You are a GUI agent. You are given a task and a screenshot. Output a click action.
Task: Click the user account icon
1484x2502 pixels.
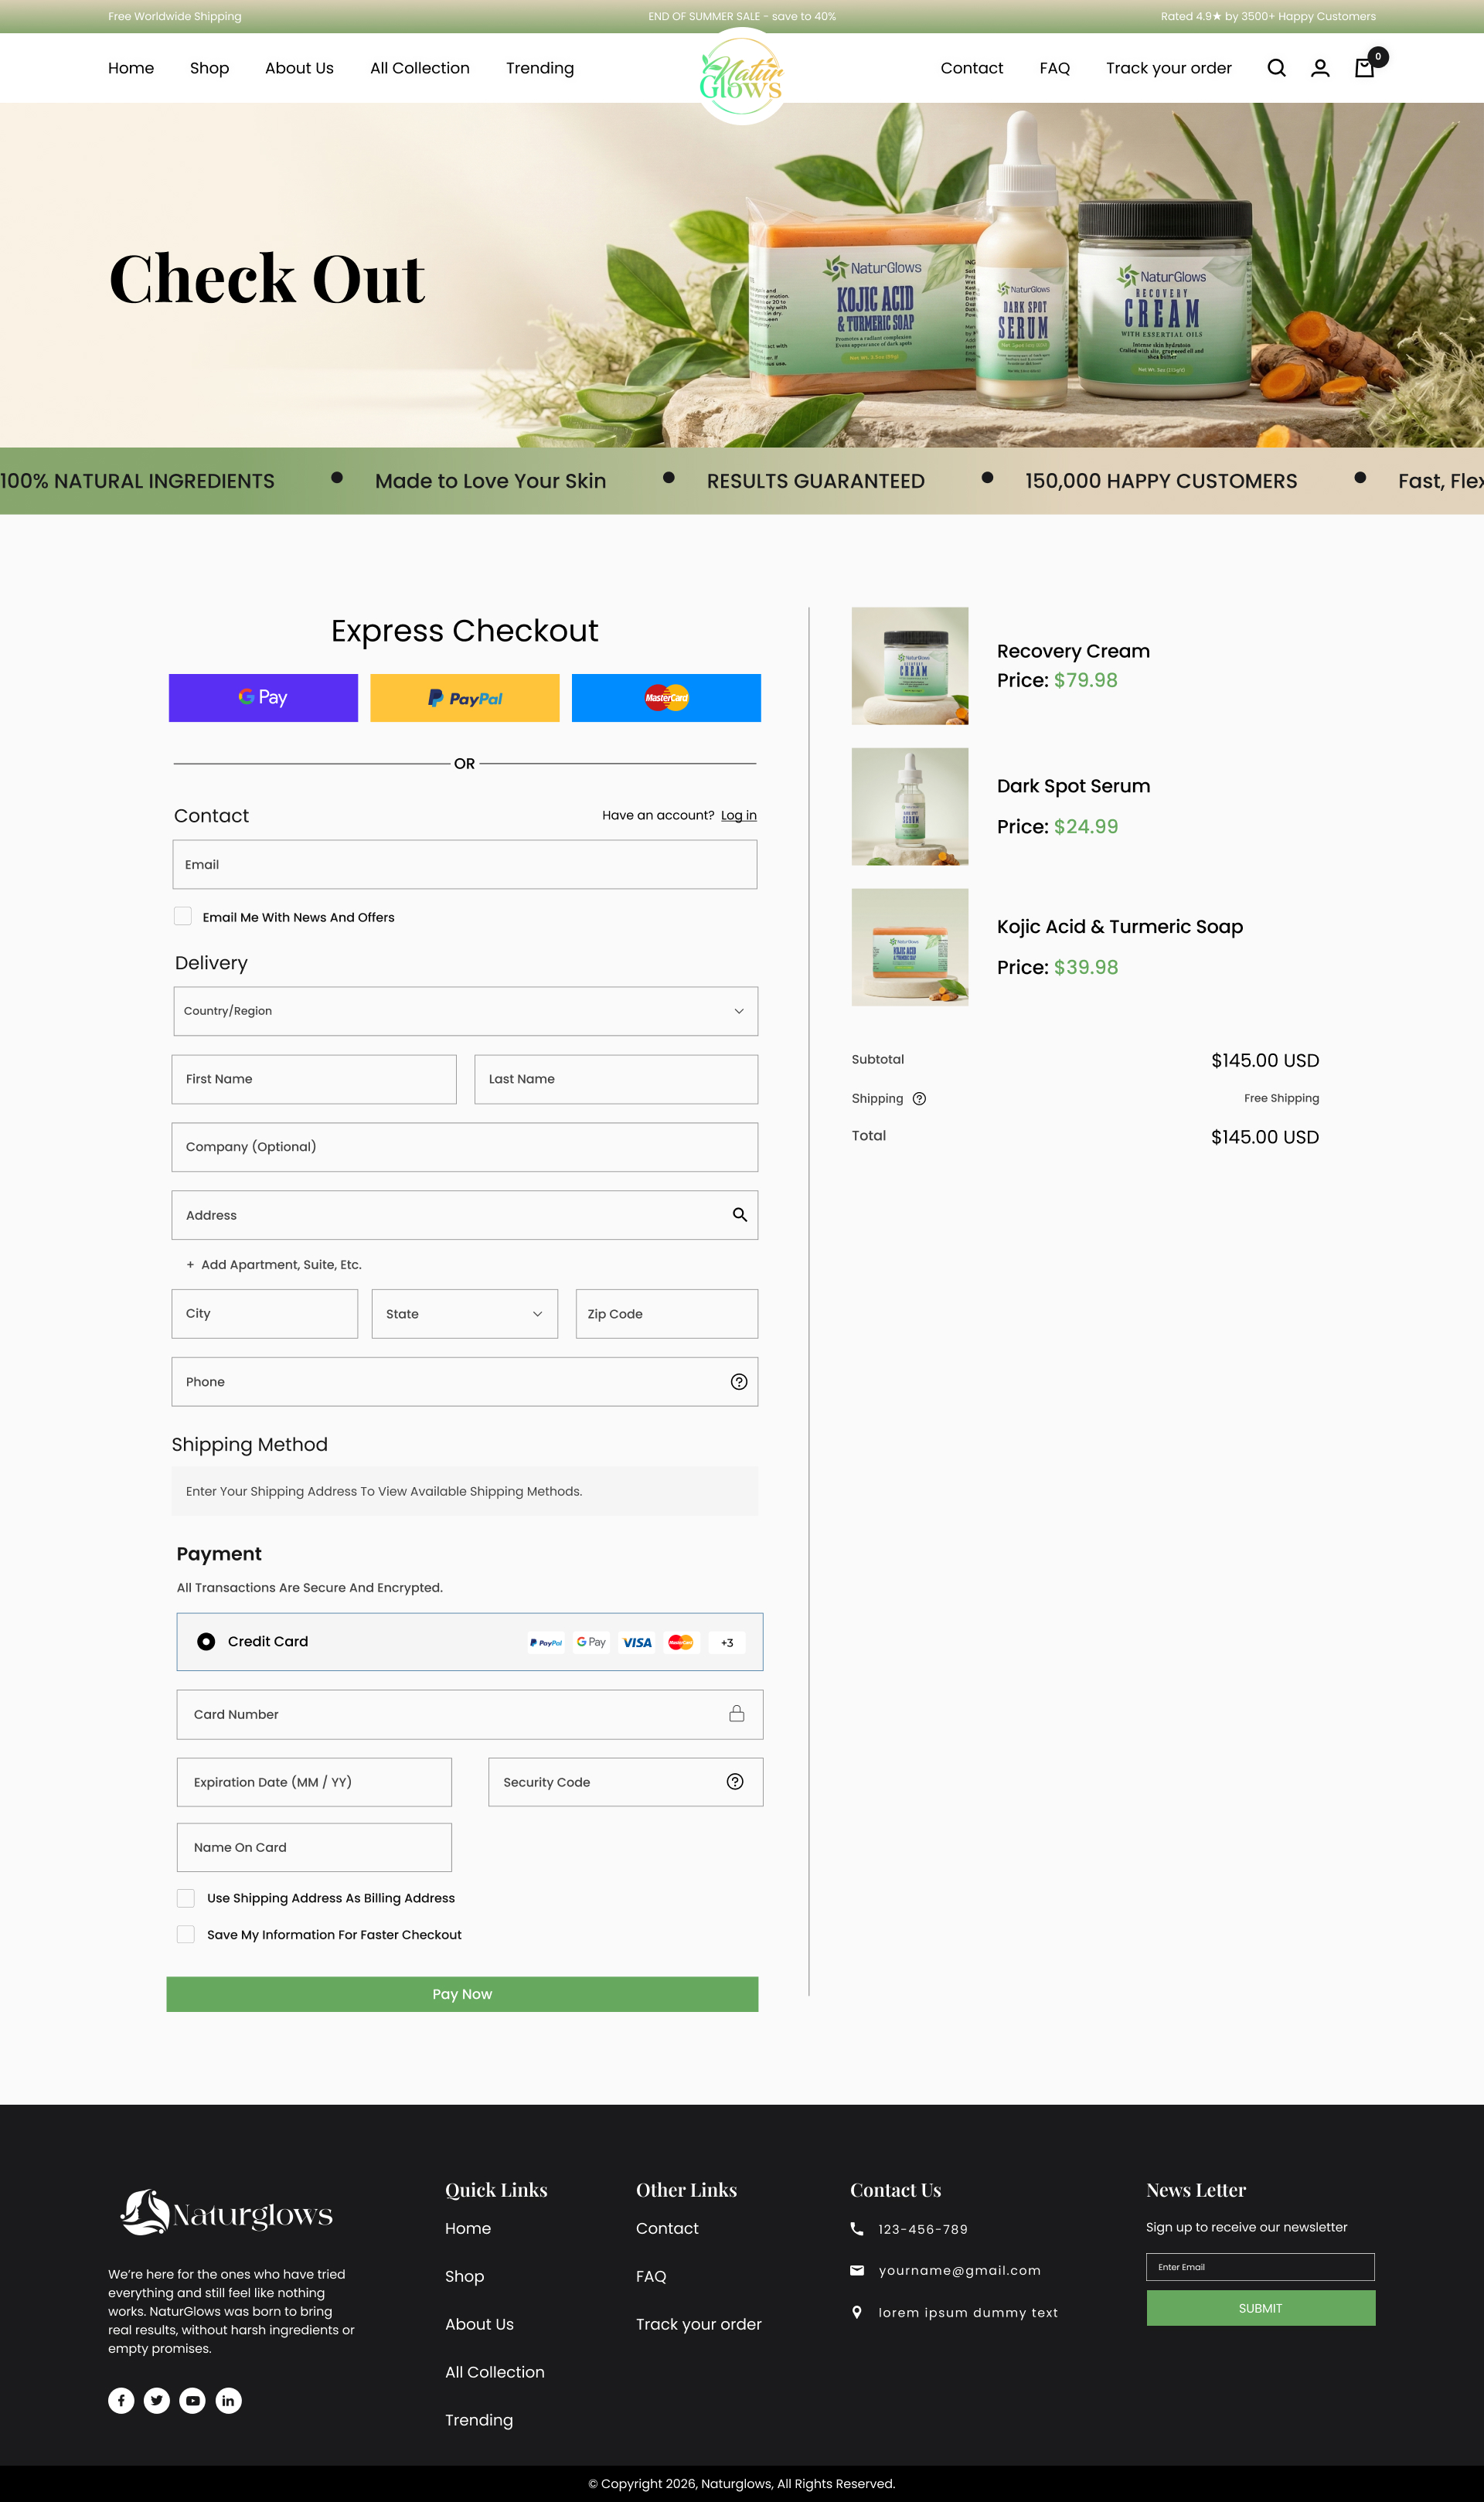click(x=1320, y=68)
